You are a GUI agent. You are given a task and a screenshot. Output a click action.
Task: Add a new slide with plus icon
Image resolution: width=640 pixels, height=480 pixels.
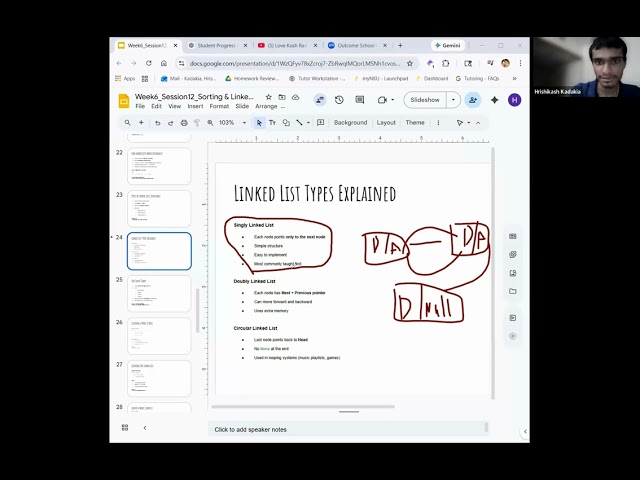point(141,122)
